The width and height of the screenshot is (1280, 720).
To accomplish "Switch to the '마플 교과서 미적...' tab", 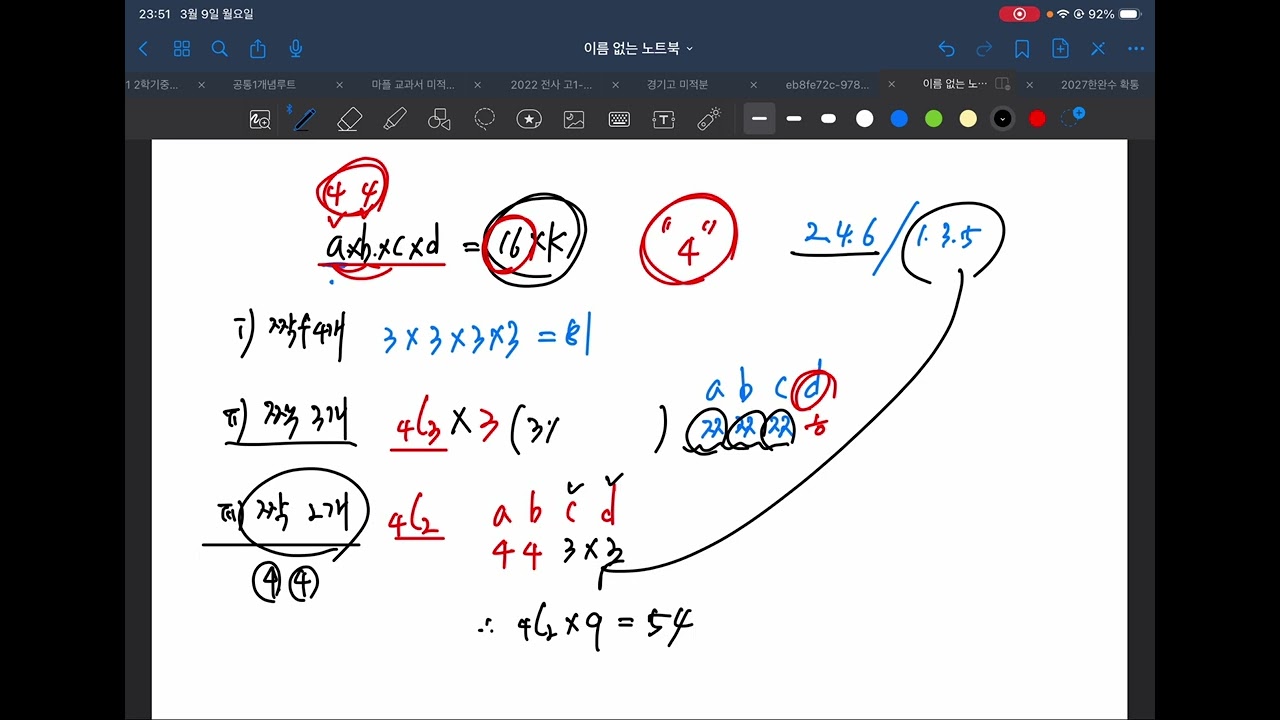I will 413,85.
